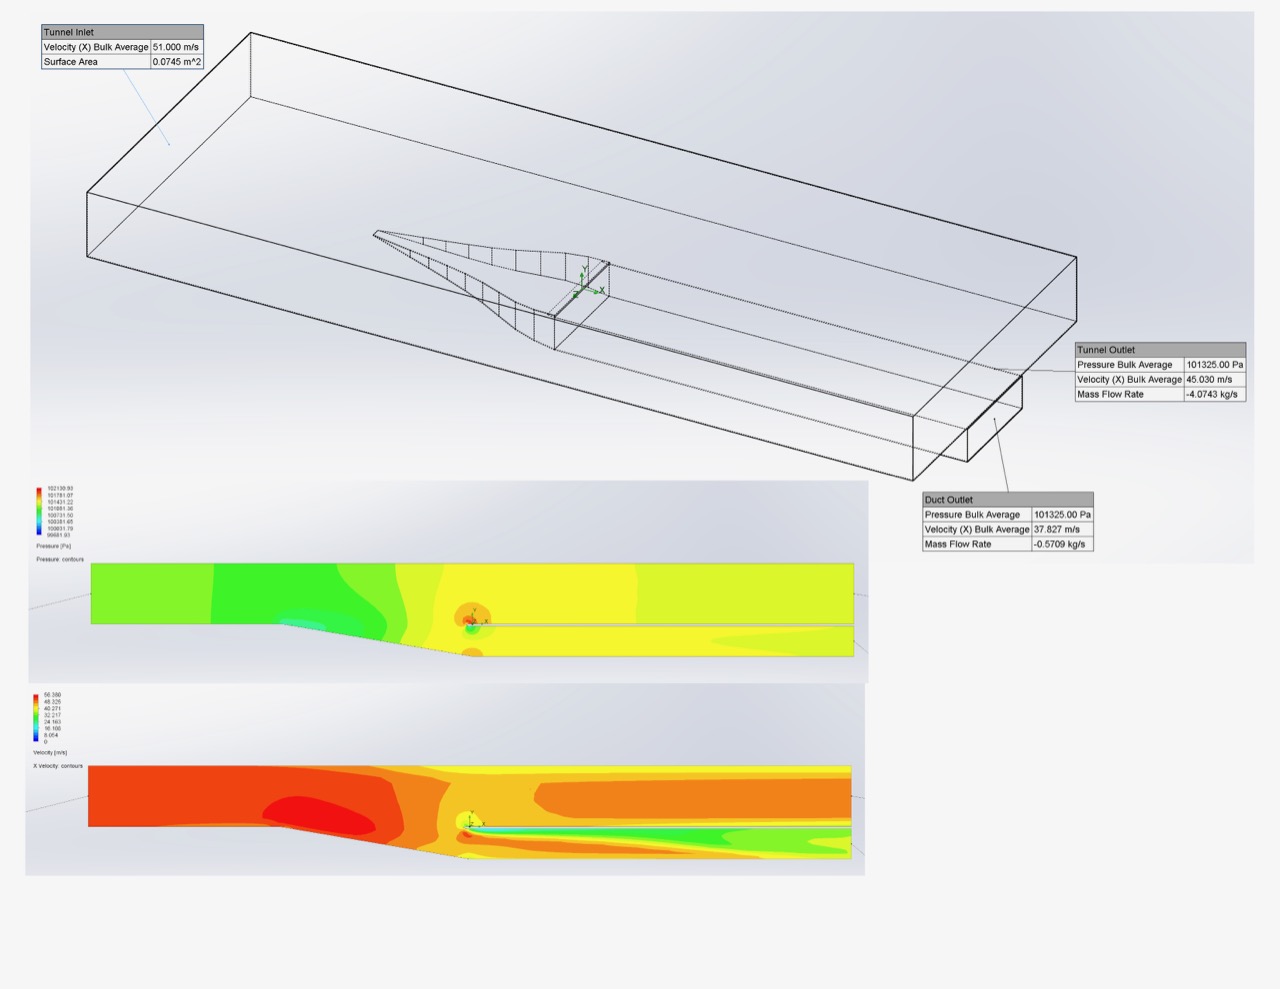This screenshot has width=1280, height=989.
Task: Click the pressure color legend bar
Action: click(40, 511)
